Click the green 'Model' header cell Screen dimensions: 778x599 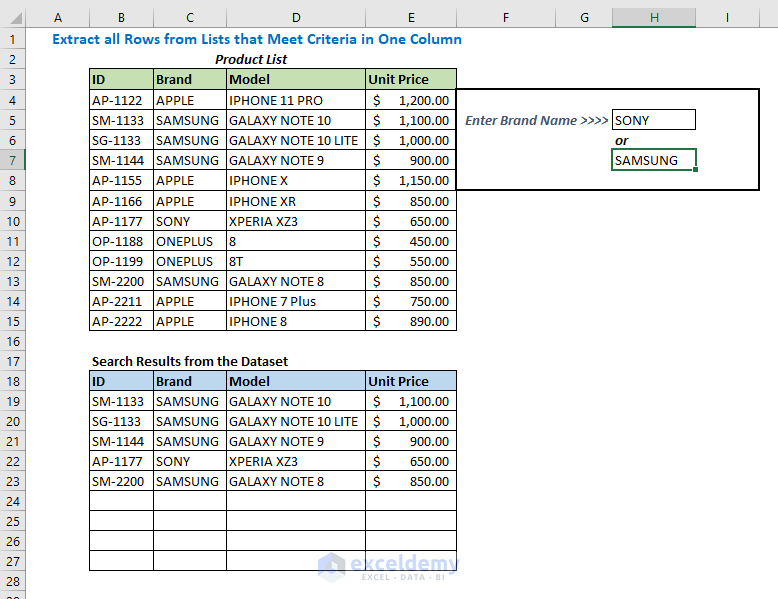click(296, 79)
